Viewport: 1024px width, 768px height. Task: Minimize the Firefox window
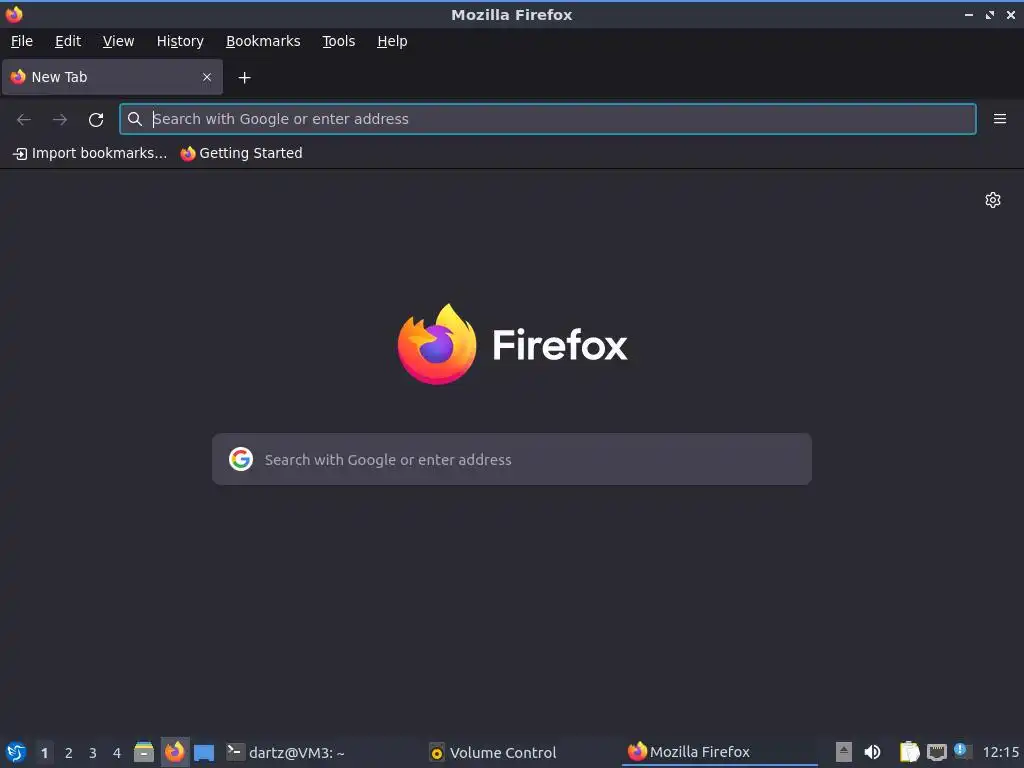(x=969, y=14)
